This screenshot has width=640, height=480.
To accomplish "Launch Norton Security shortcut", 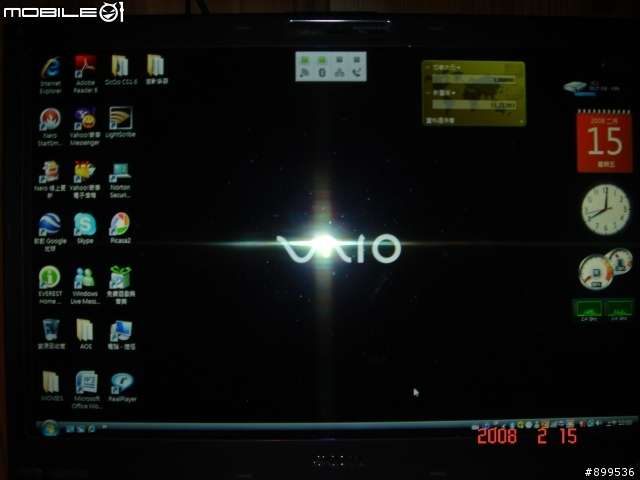I will pos(120,180).
